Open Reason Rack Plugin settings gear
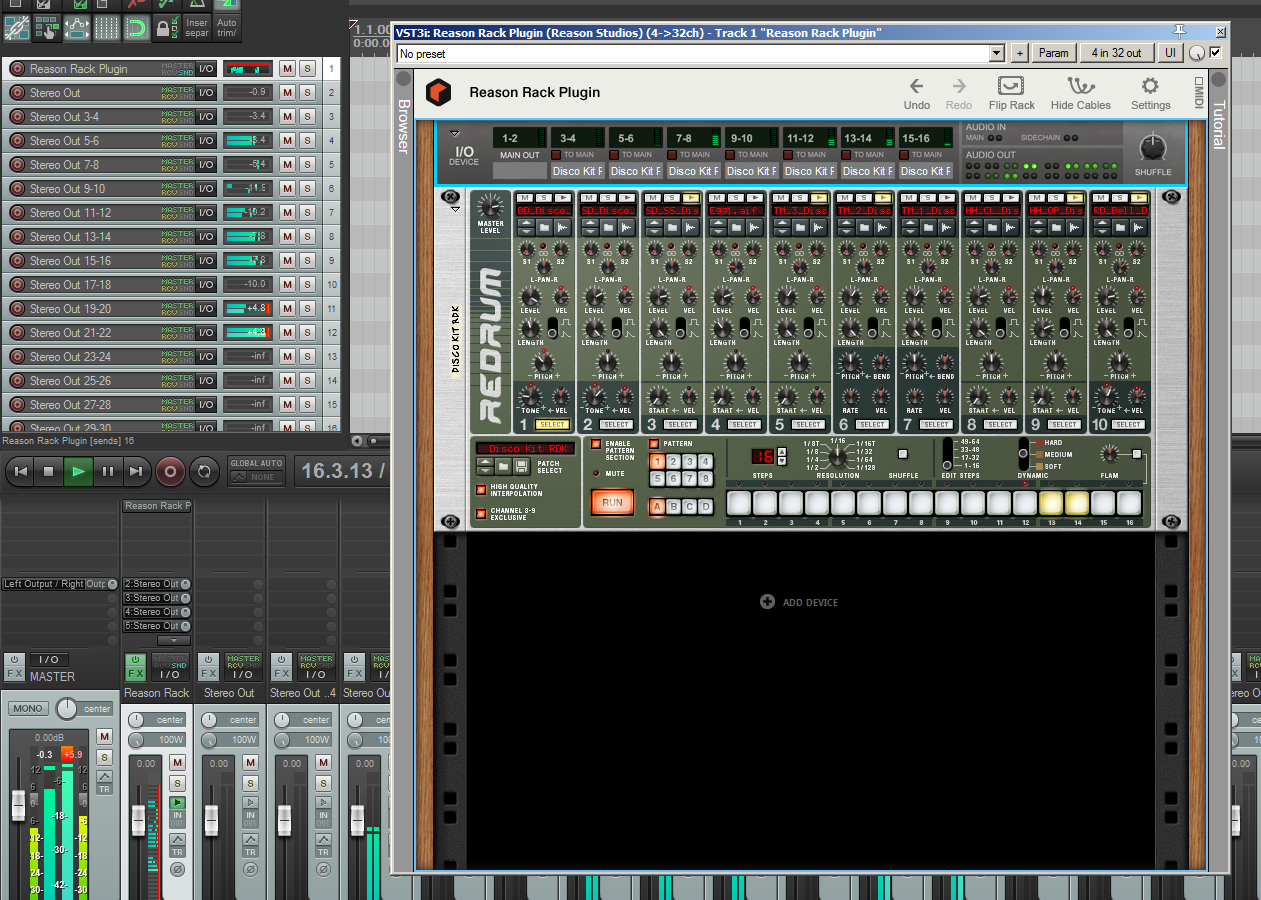The height and width of the screenshot is (900, 1261). [x=1151, y=86]
